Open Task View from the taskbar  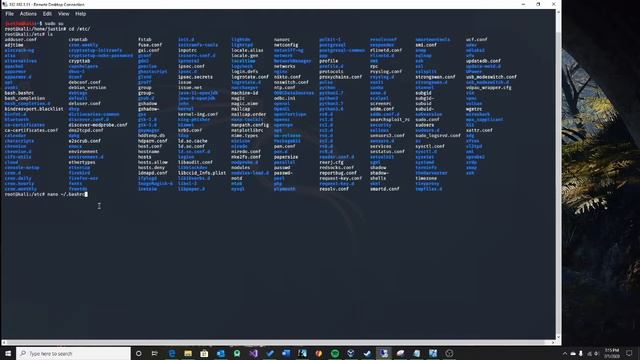[155, 353]
